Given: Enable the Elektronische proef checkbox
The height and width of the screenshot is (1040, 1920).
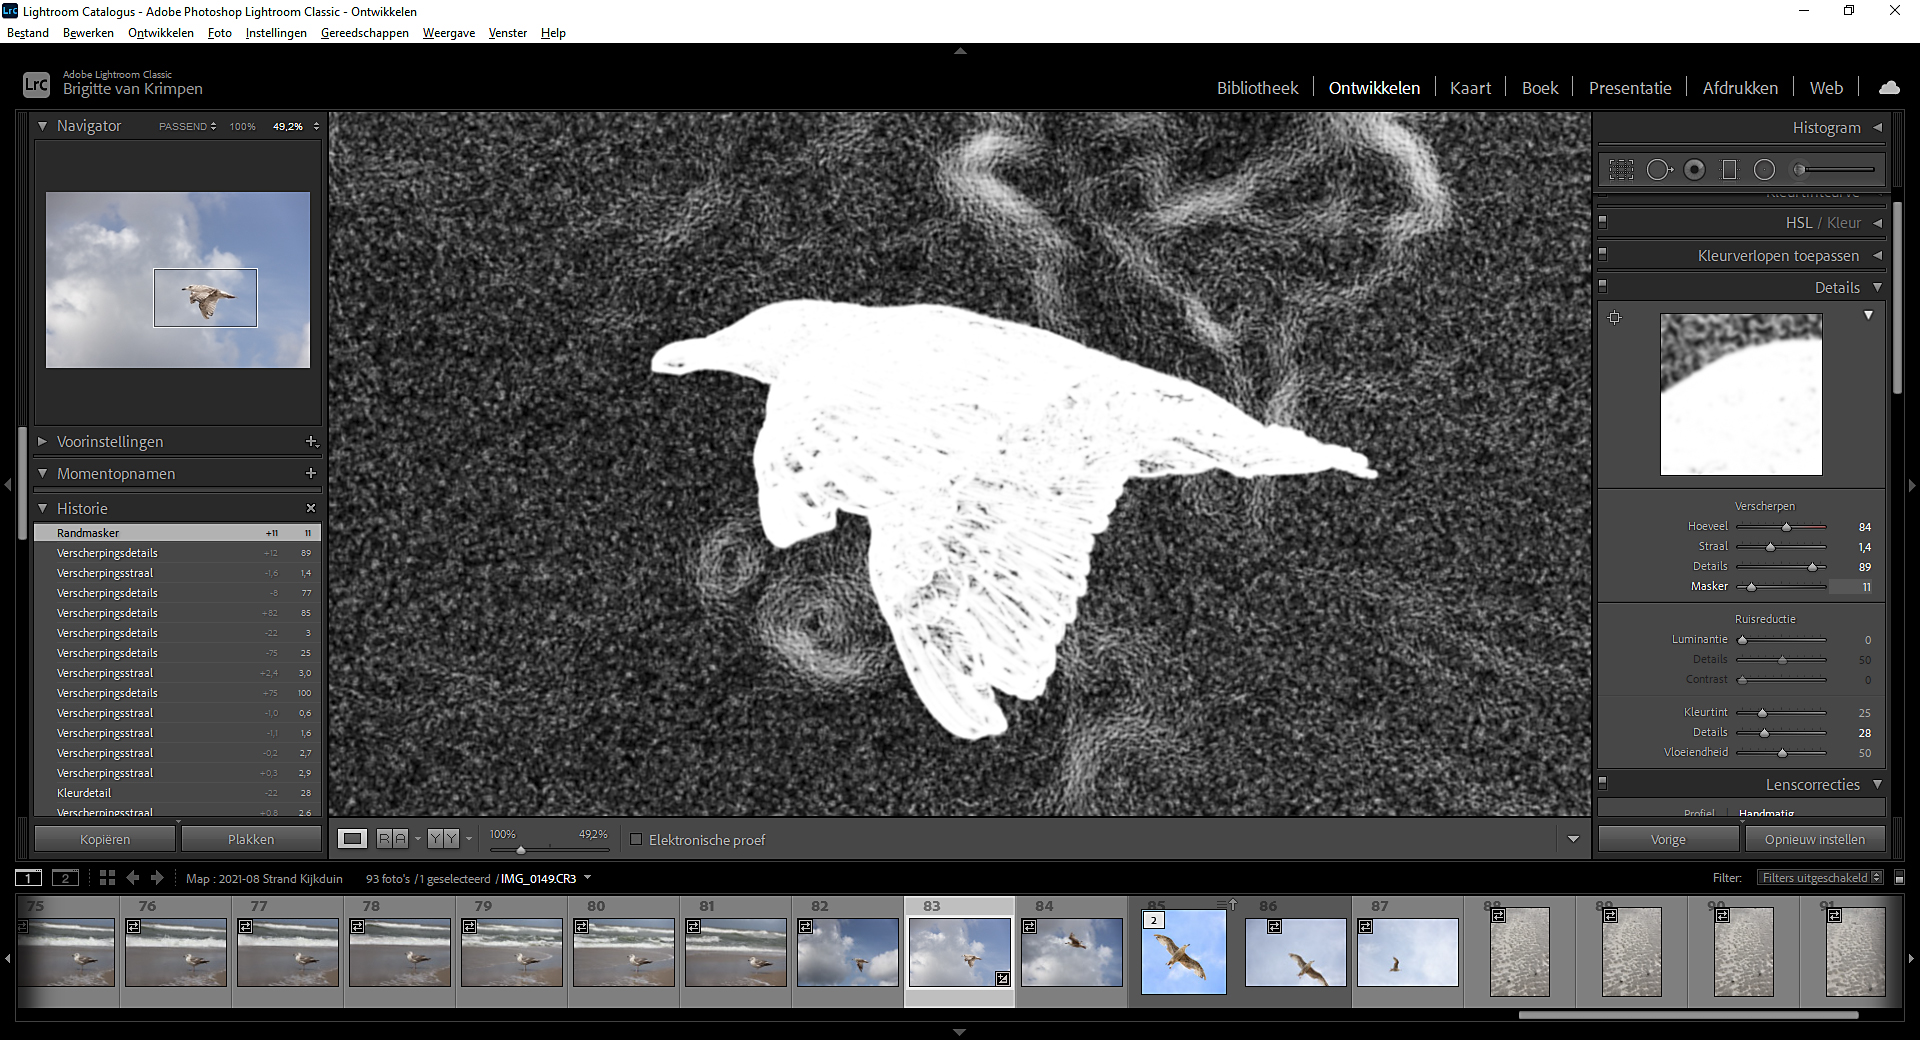Looking at the screenshot, I should [x=636, y=840].
